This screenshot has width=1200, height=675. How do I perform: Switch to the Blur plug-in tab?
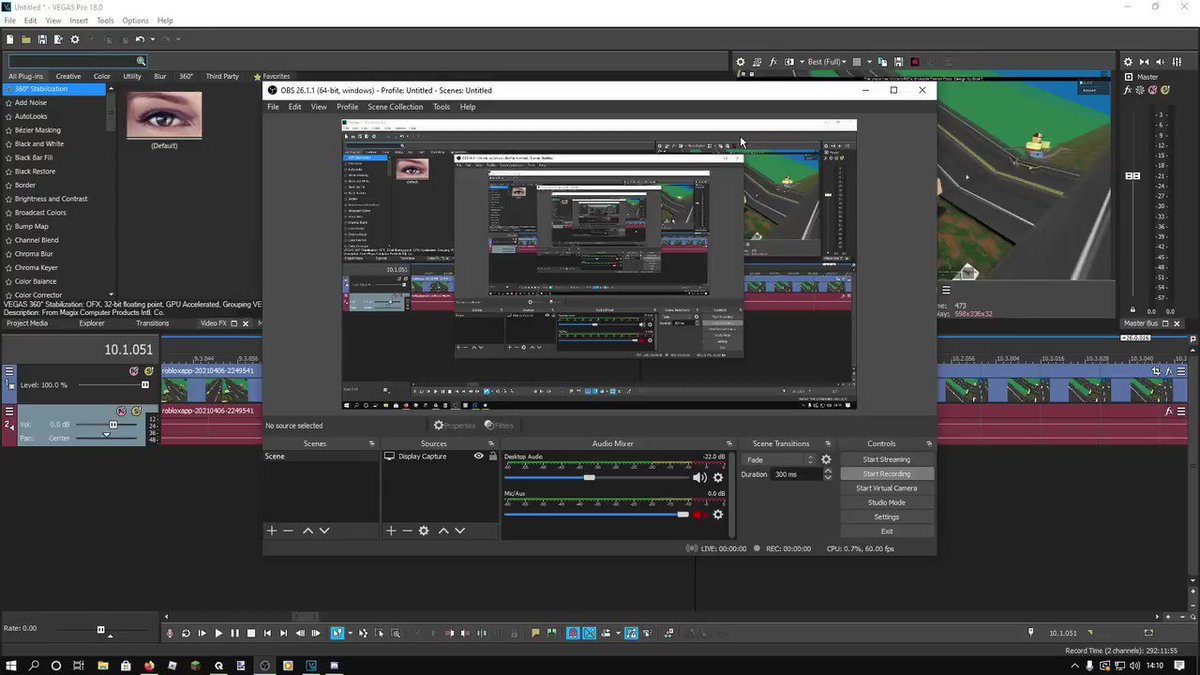(160, 76)
